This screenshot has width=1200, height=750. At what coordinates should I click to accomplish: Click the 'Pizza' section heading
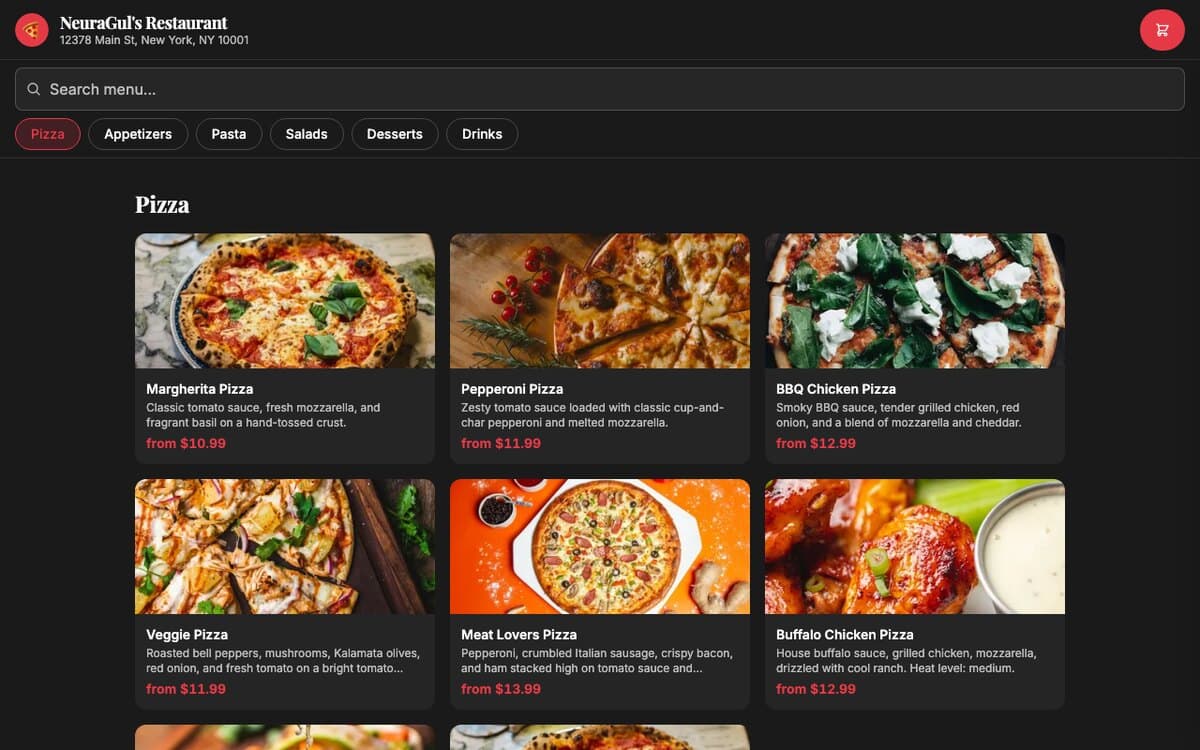162,205
